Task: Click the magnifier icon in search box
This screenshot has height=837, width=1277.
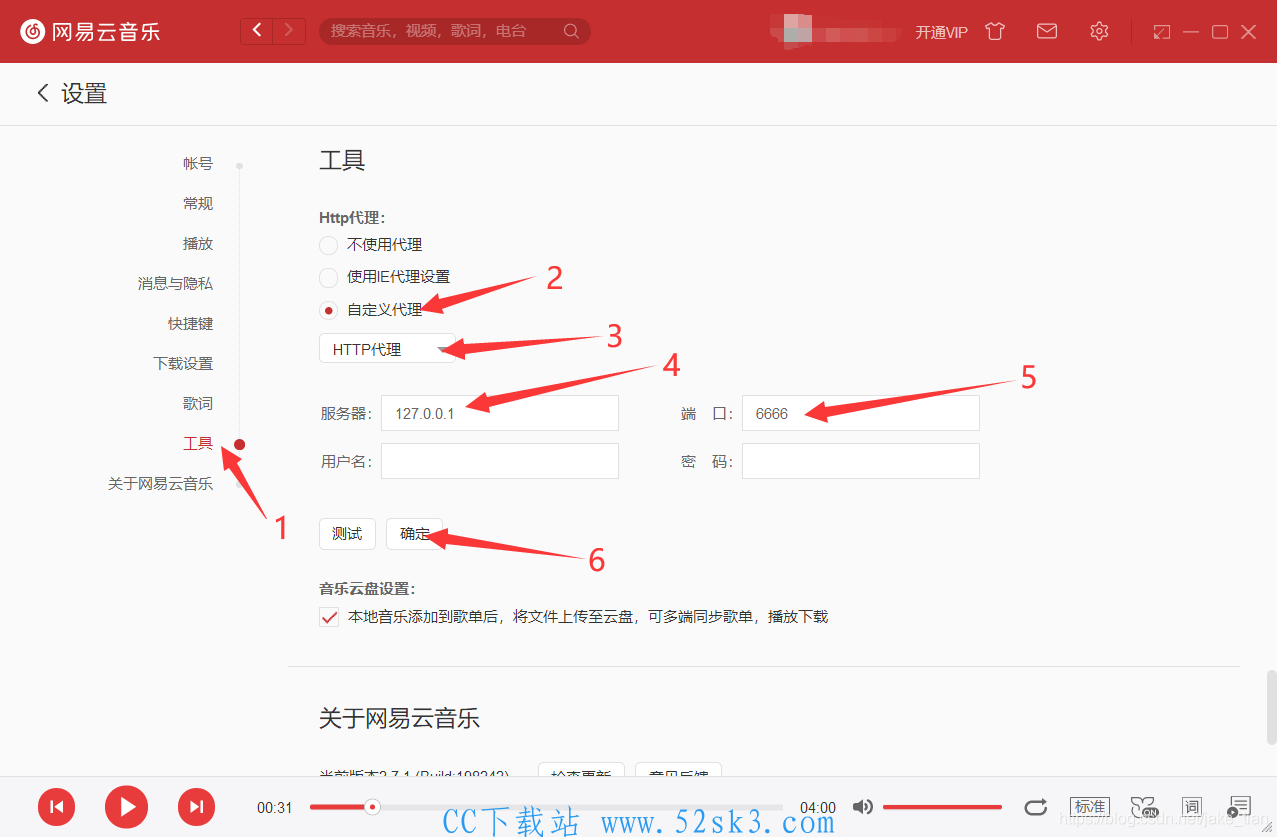Action: (x=571, y=31)
